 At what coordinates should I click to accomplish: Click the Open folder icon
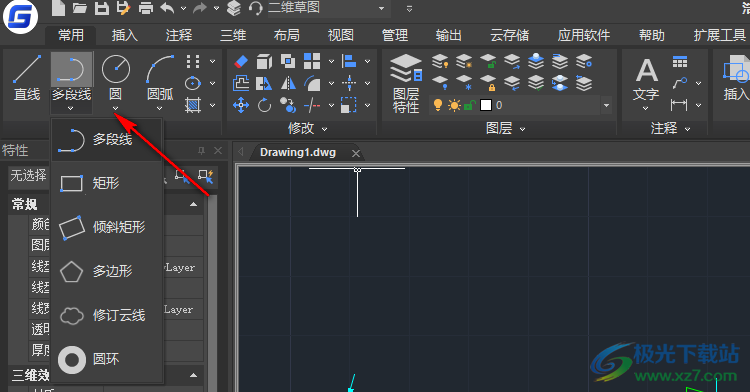tap(80, 8)
